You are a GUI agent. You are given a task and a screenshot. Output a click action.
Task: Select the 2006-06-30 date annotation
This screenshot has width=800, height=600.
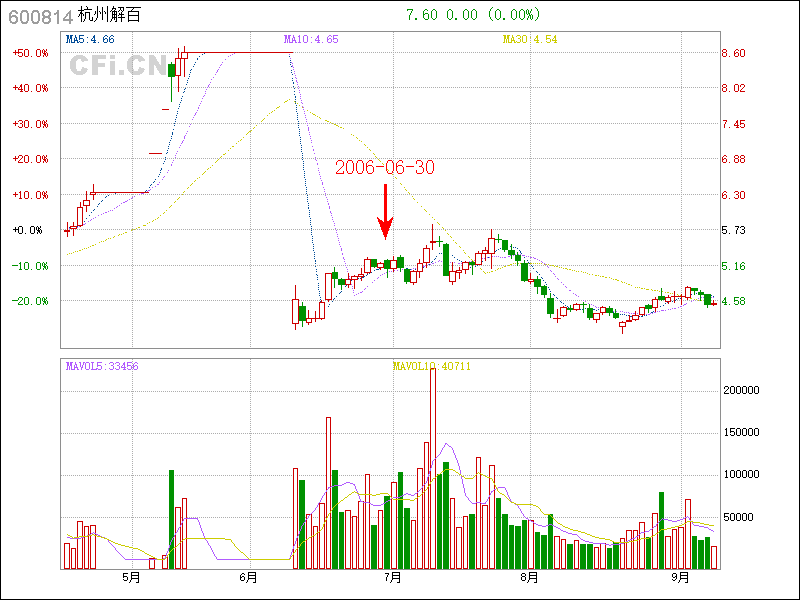385,168
